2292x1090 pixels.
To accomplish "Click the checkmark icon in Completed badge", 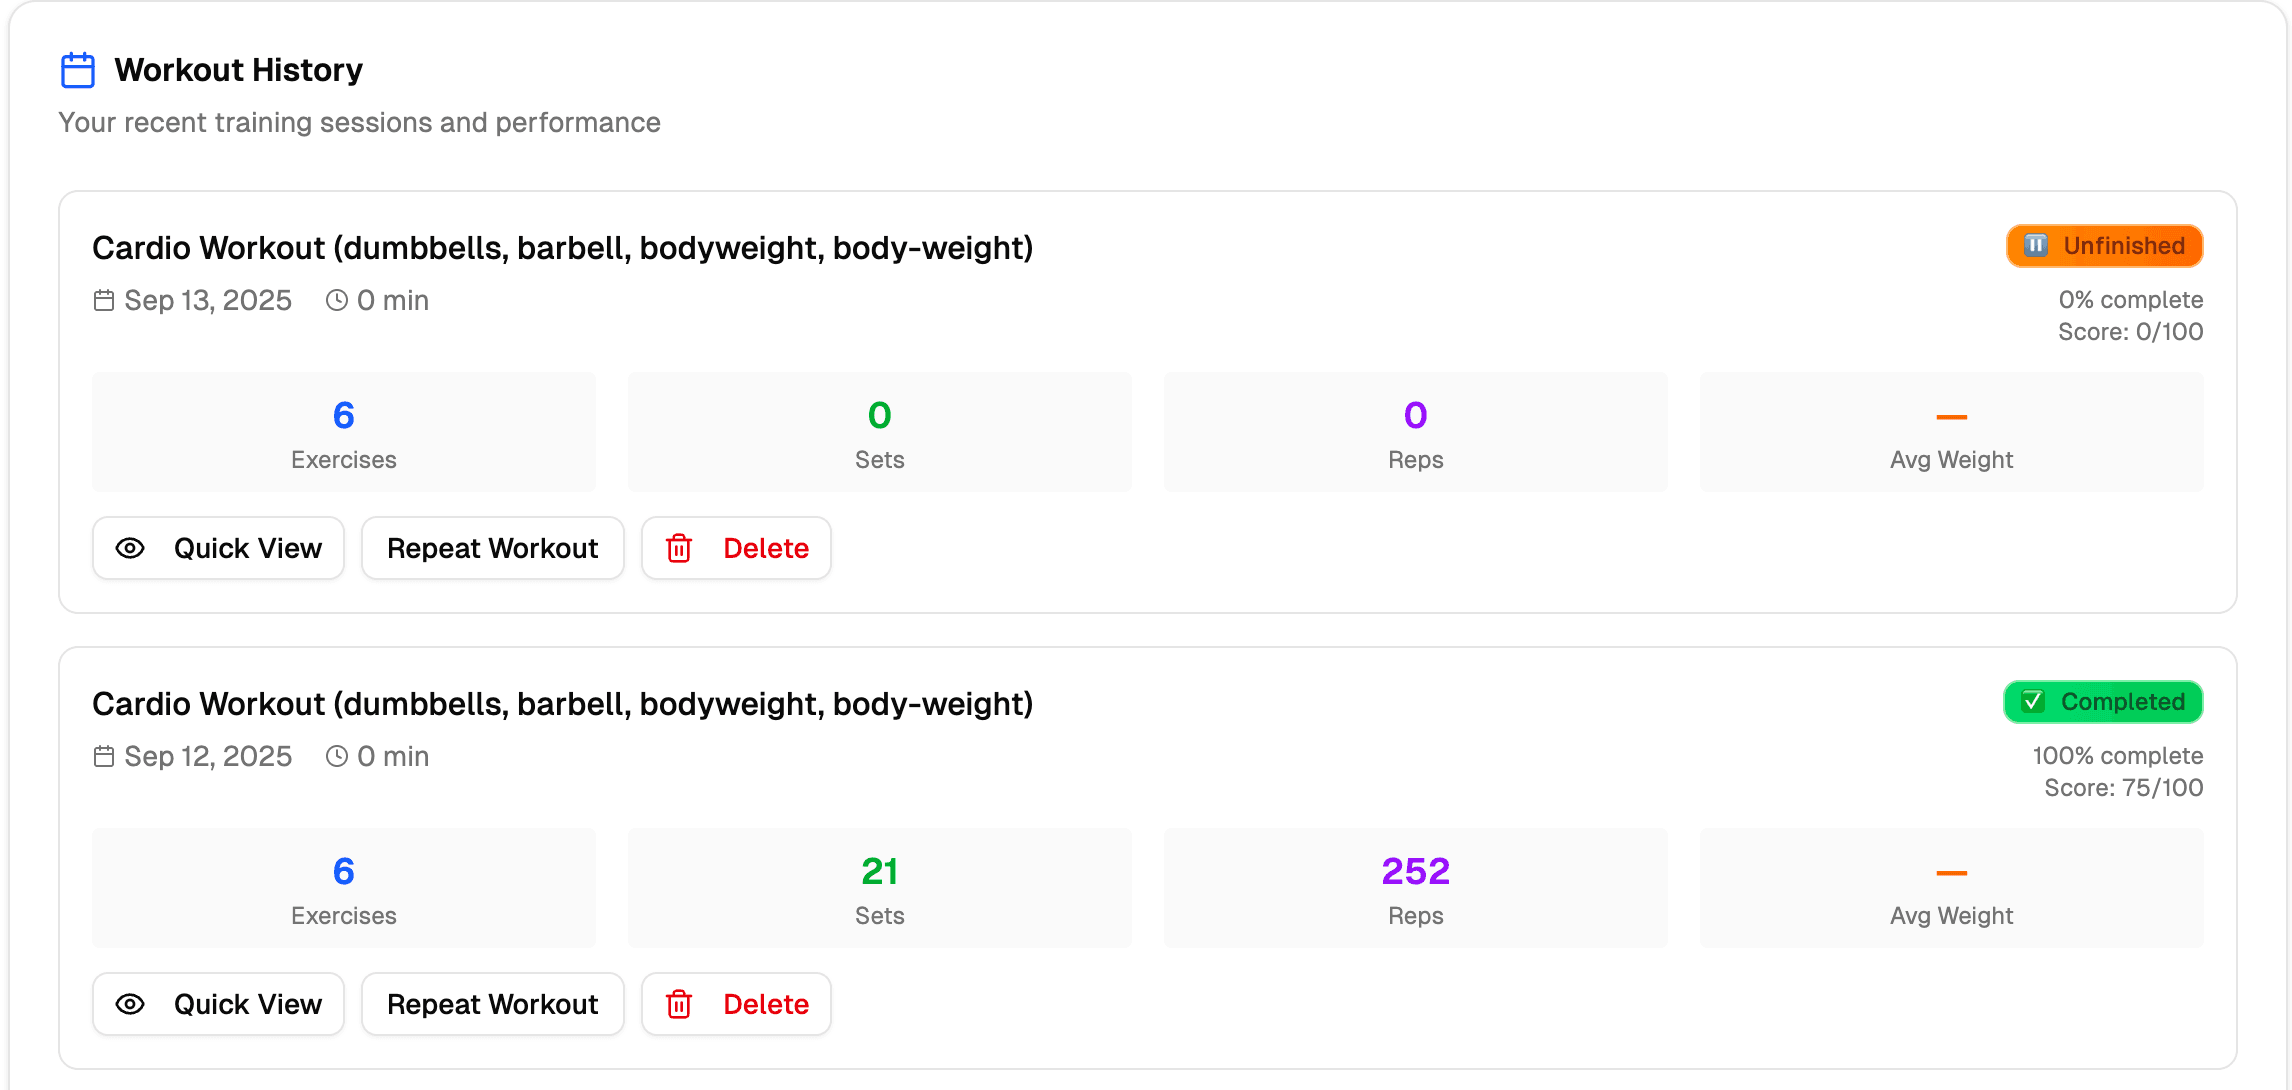I will point(2033,702).
